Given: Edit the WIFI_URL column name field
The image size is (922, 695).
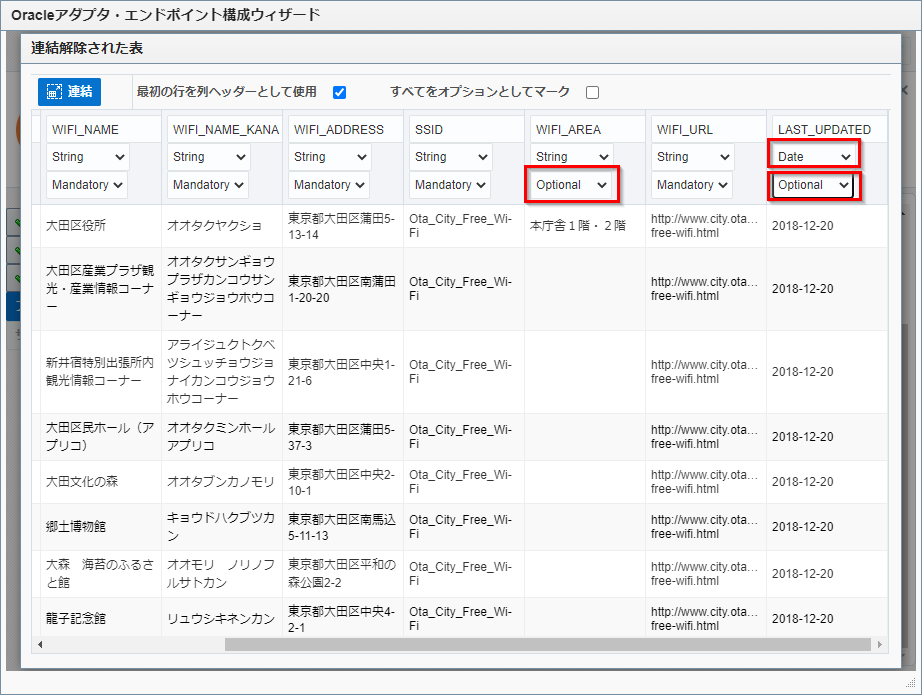Looking at the screenshot, I should click(706, 129).
